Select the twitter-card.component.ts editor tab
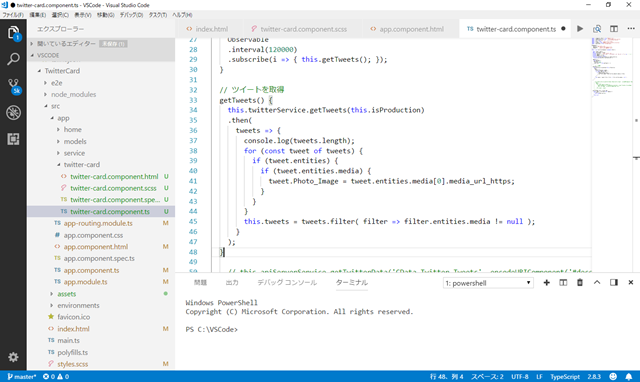640x382 pixels. click(515, 29)
